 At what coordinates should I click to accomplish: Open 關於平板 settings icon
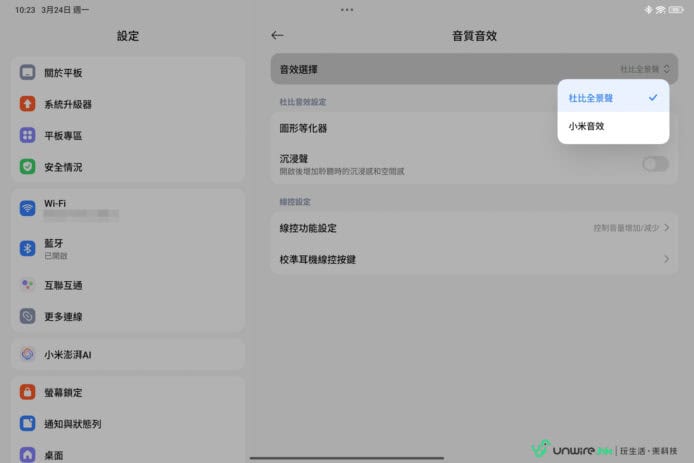tap(28, 73)
